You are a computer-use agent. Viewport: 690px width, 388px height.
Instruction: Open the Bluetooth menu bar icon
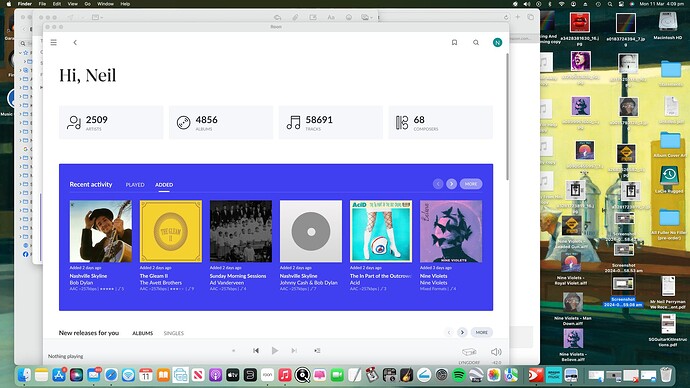[x=550, y=4]
